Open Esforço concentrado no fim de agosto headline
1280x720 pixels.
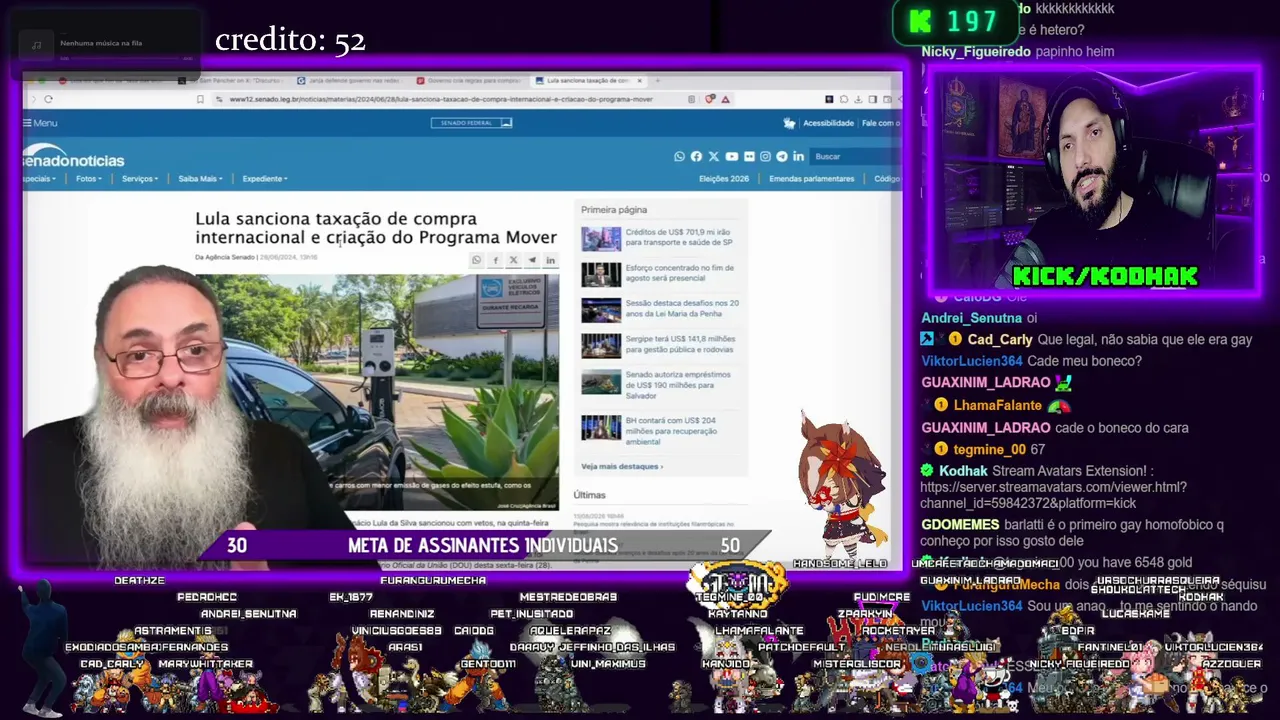(x=680, y=273)
